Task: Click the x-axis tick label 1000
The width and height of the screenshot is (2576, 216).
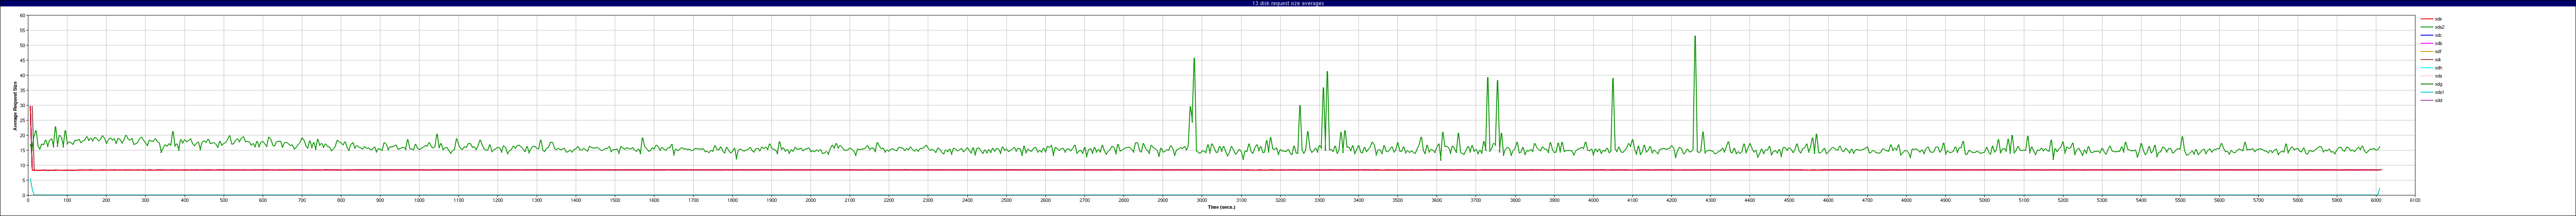Action: click(419, 200)
